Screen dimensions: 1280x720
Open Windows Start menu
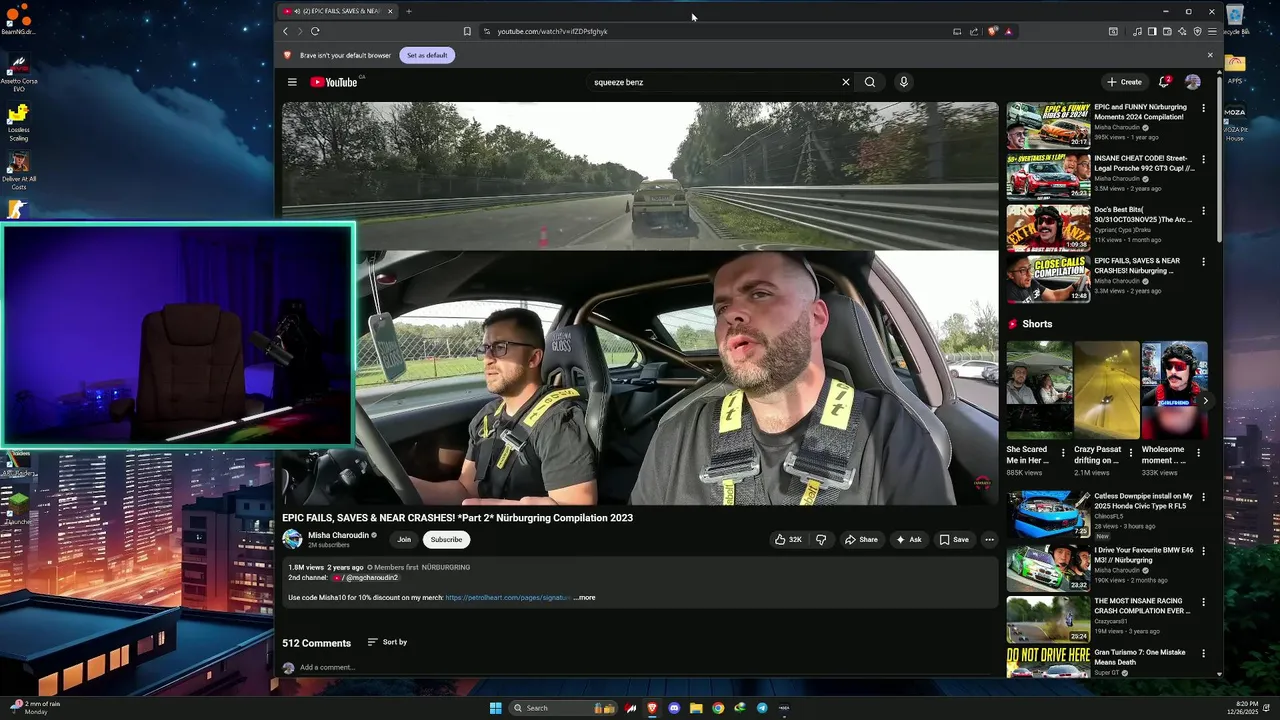[x=496, y=708]
